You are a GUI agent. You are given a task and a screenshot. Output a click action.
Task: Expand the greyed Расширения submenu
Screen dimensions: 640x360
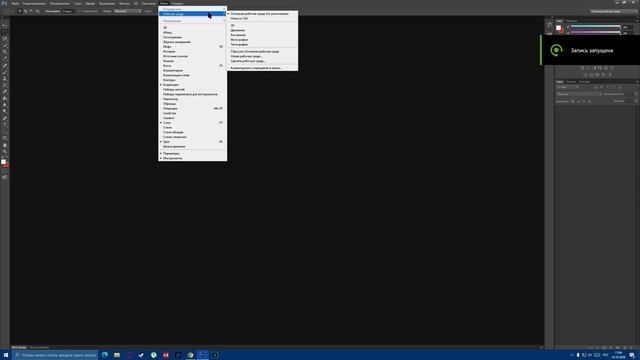pos(193,20)
